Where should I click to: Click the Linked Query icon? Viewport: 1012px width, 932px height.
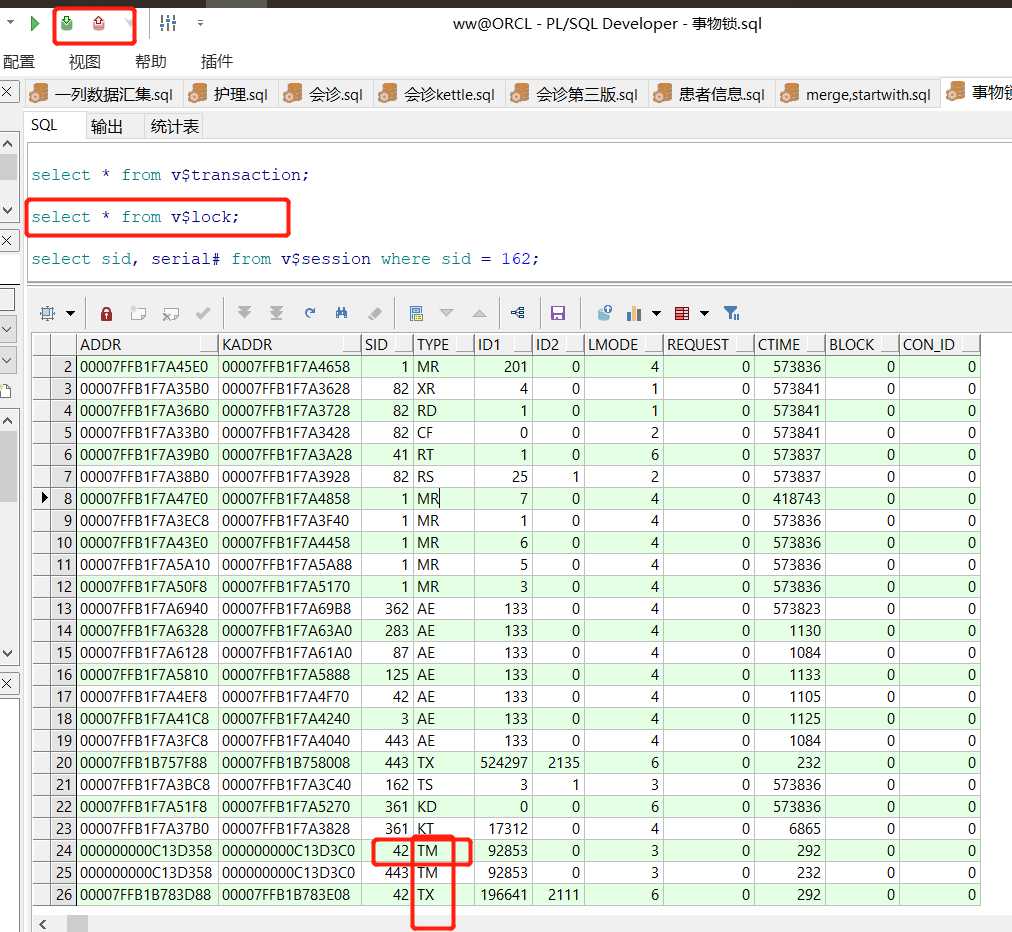coord(518,313)
